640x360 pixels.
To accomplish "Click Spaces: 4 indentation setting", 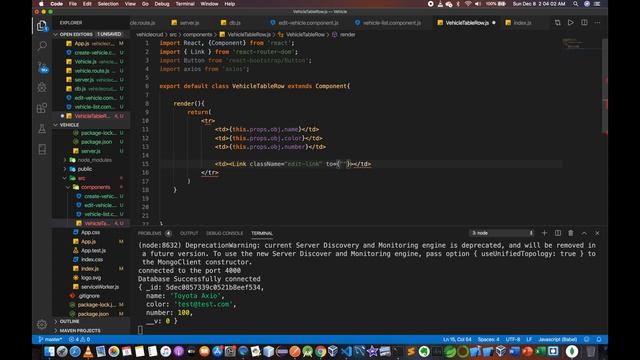I will pos(489,339).
